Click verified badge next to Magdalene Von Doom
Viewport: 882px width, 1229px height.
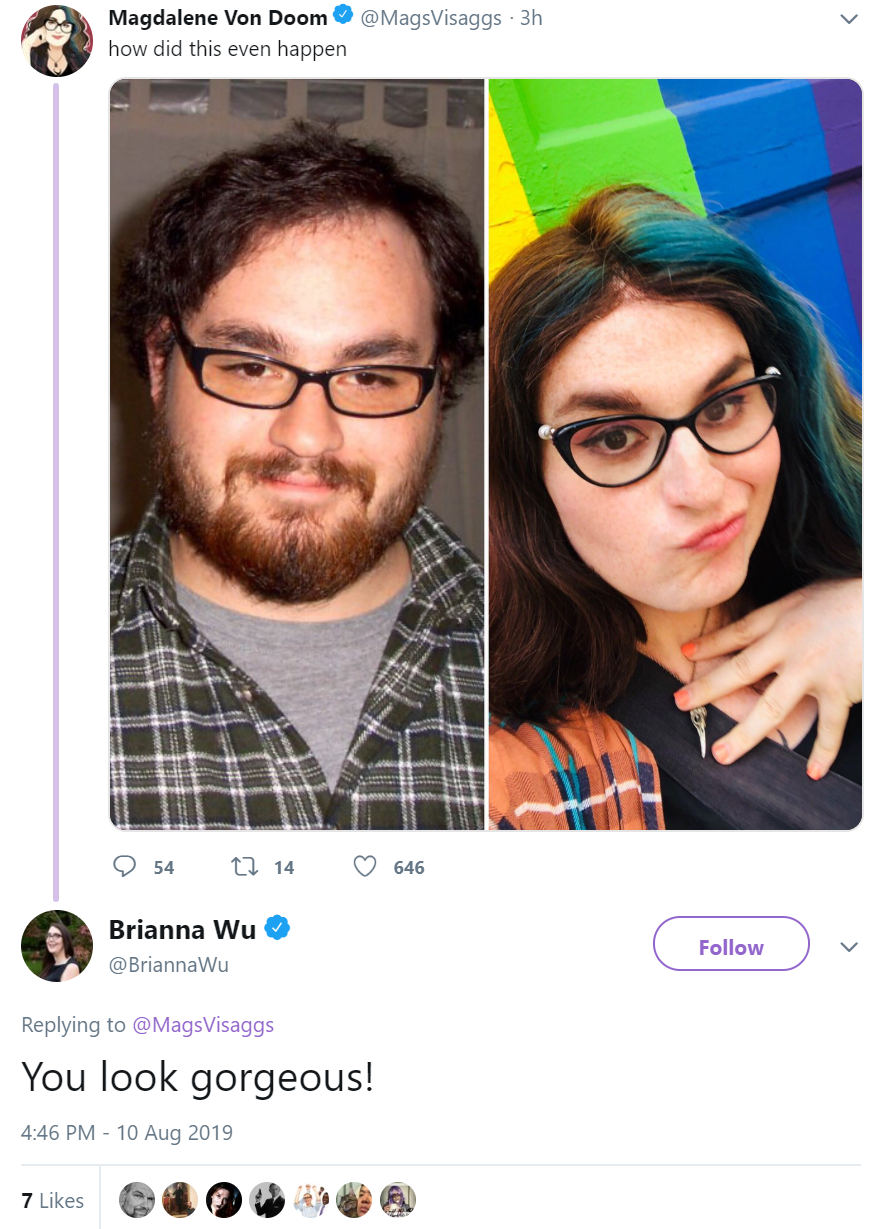(343, 17)
